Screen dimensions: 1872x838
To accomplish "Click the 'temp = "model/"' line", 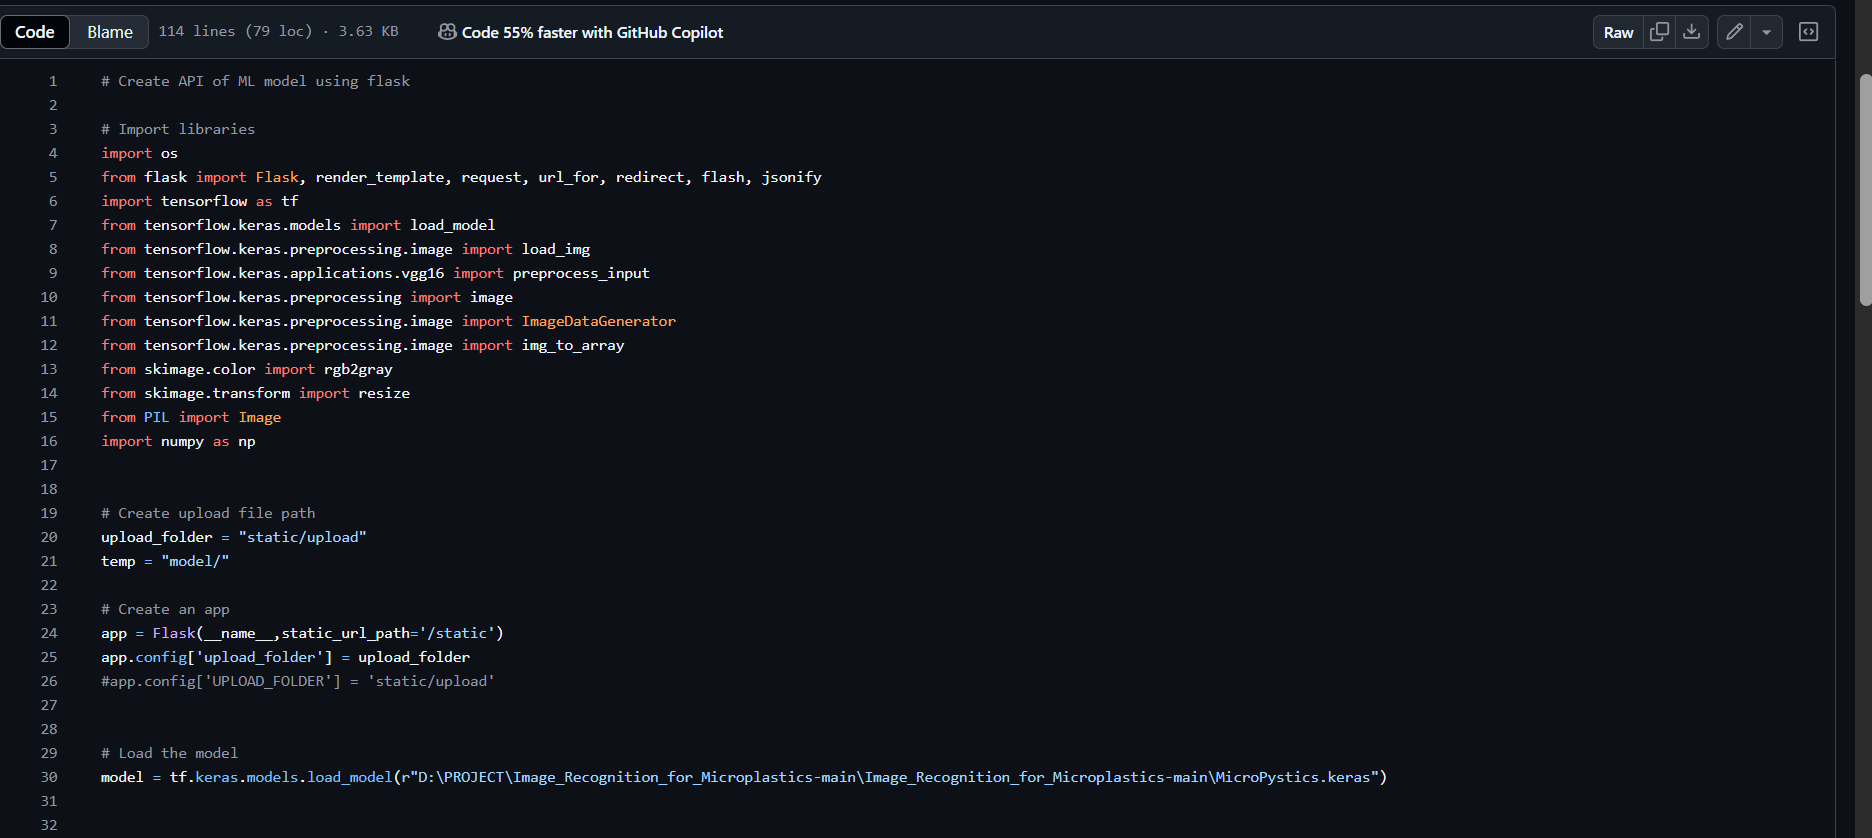I will pos(165,561).
